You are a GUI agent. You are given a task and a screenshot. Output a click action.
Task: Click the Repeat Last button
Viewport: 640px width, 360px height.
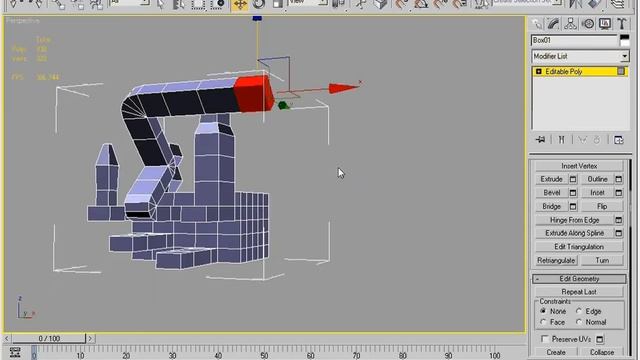coord(579,292)
